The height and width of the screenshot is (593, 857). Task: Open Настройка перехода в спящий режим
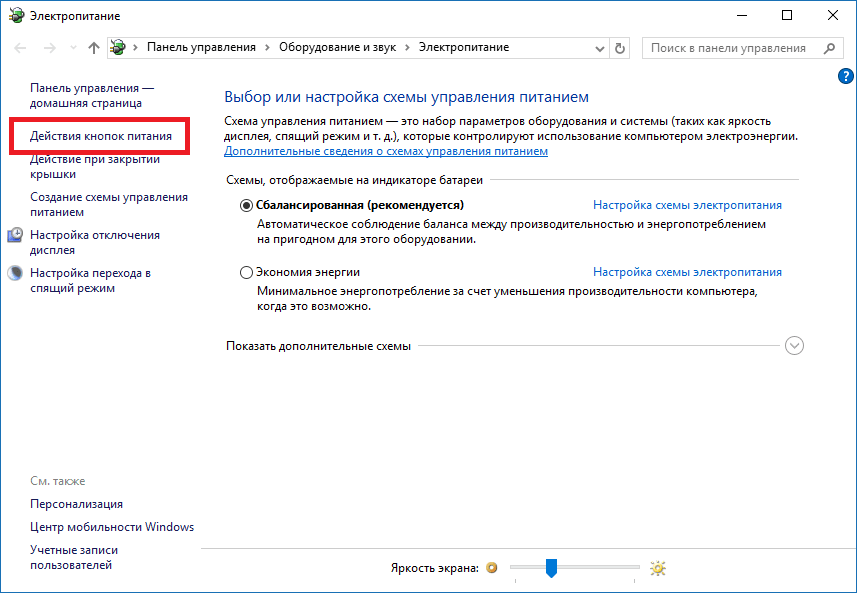90,280
